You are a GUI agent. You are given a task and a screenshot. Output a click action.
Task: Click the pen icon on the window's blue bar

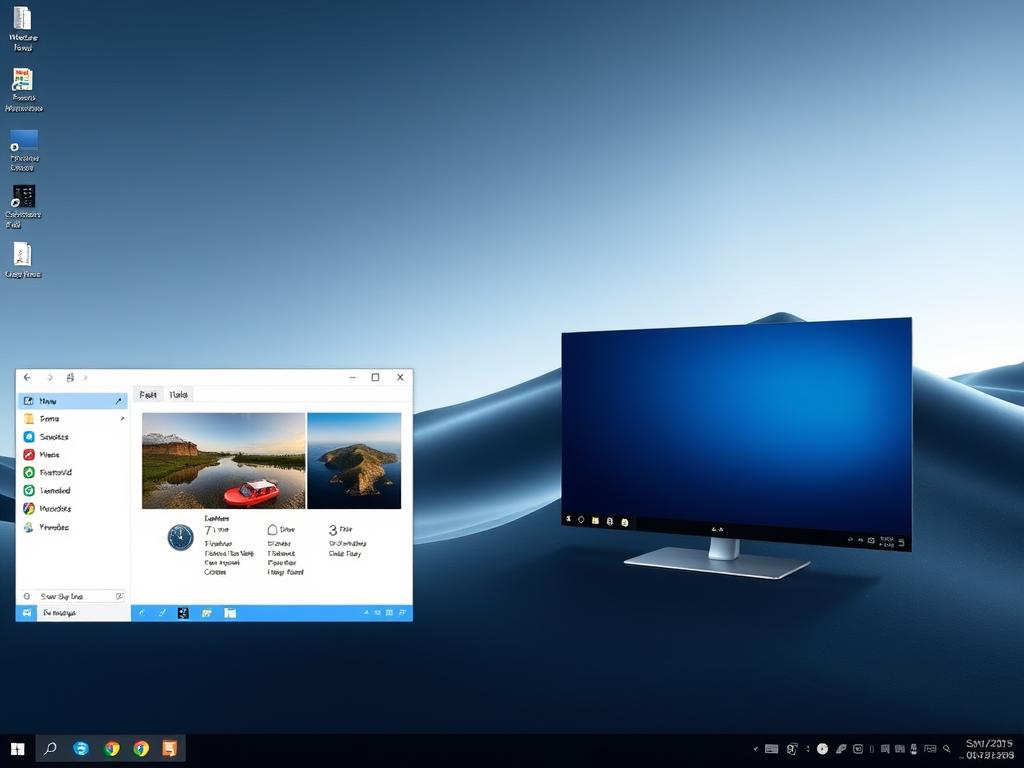click(x=142, y=613)
